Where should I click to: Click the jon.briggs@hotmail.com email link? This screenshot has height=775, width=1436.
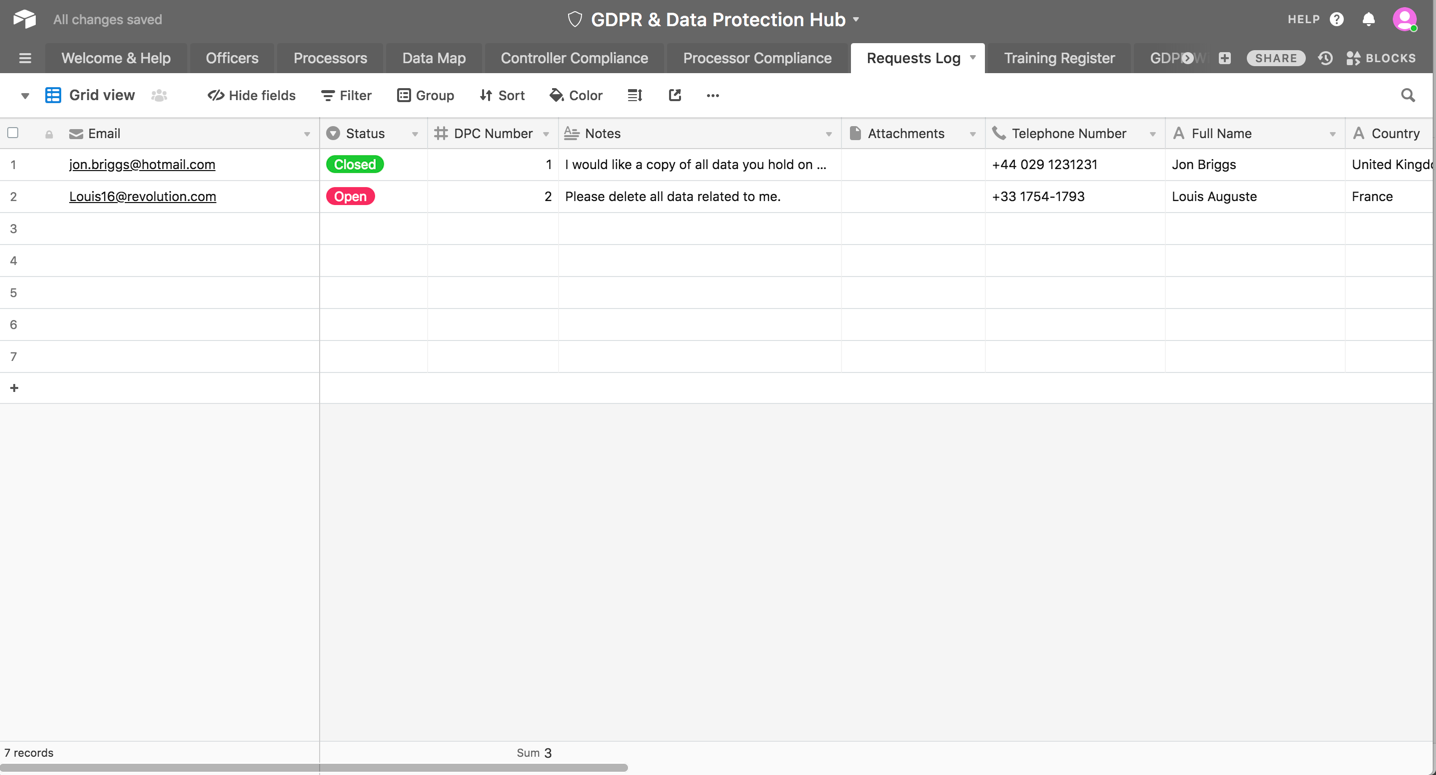click(x=142, y=164)
